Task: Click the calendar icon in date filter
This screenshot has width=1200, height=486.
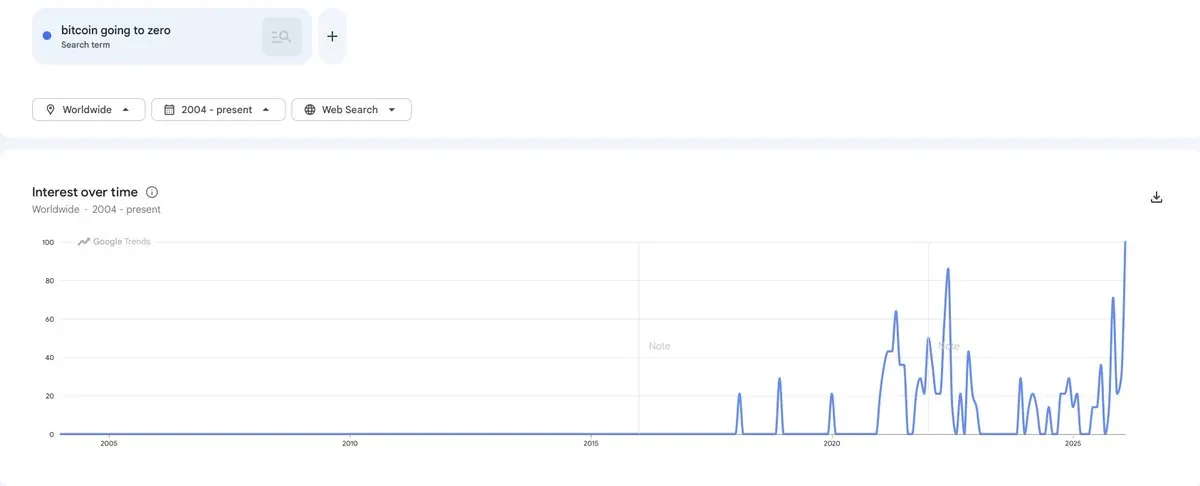Action: 169,110
